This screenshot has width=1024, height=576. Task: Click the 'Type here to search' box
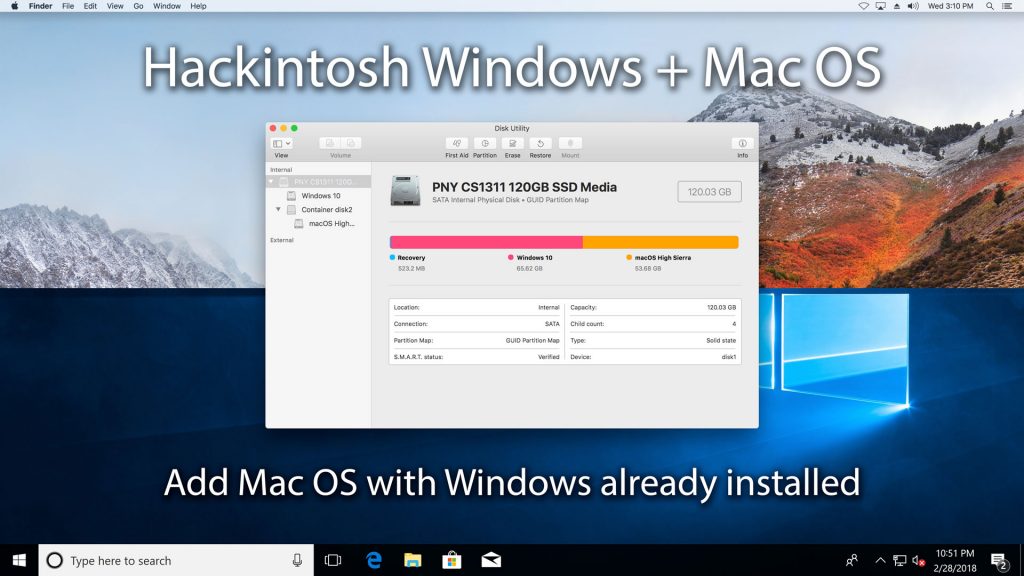[x=176, y=560]
